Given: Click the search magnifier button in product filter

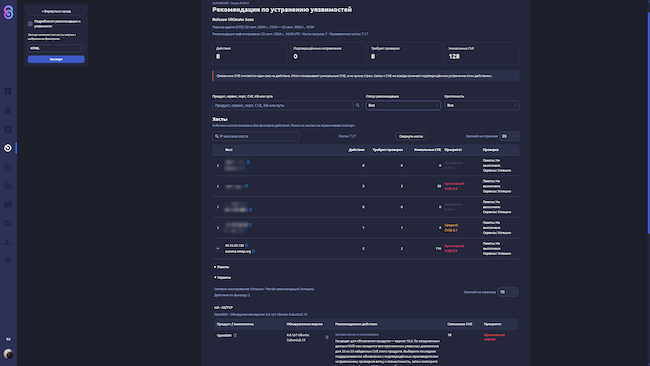Looking at the screenshot, I should (x=358, y=105).
